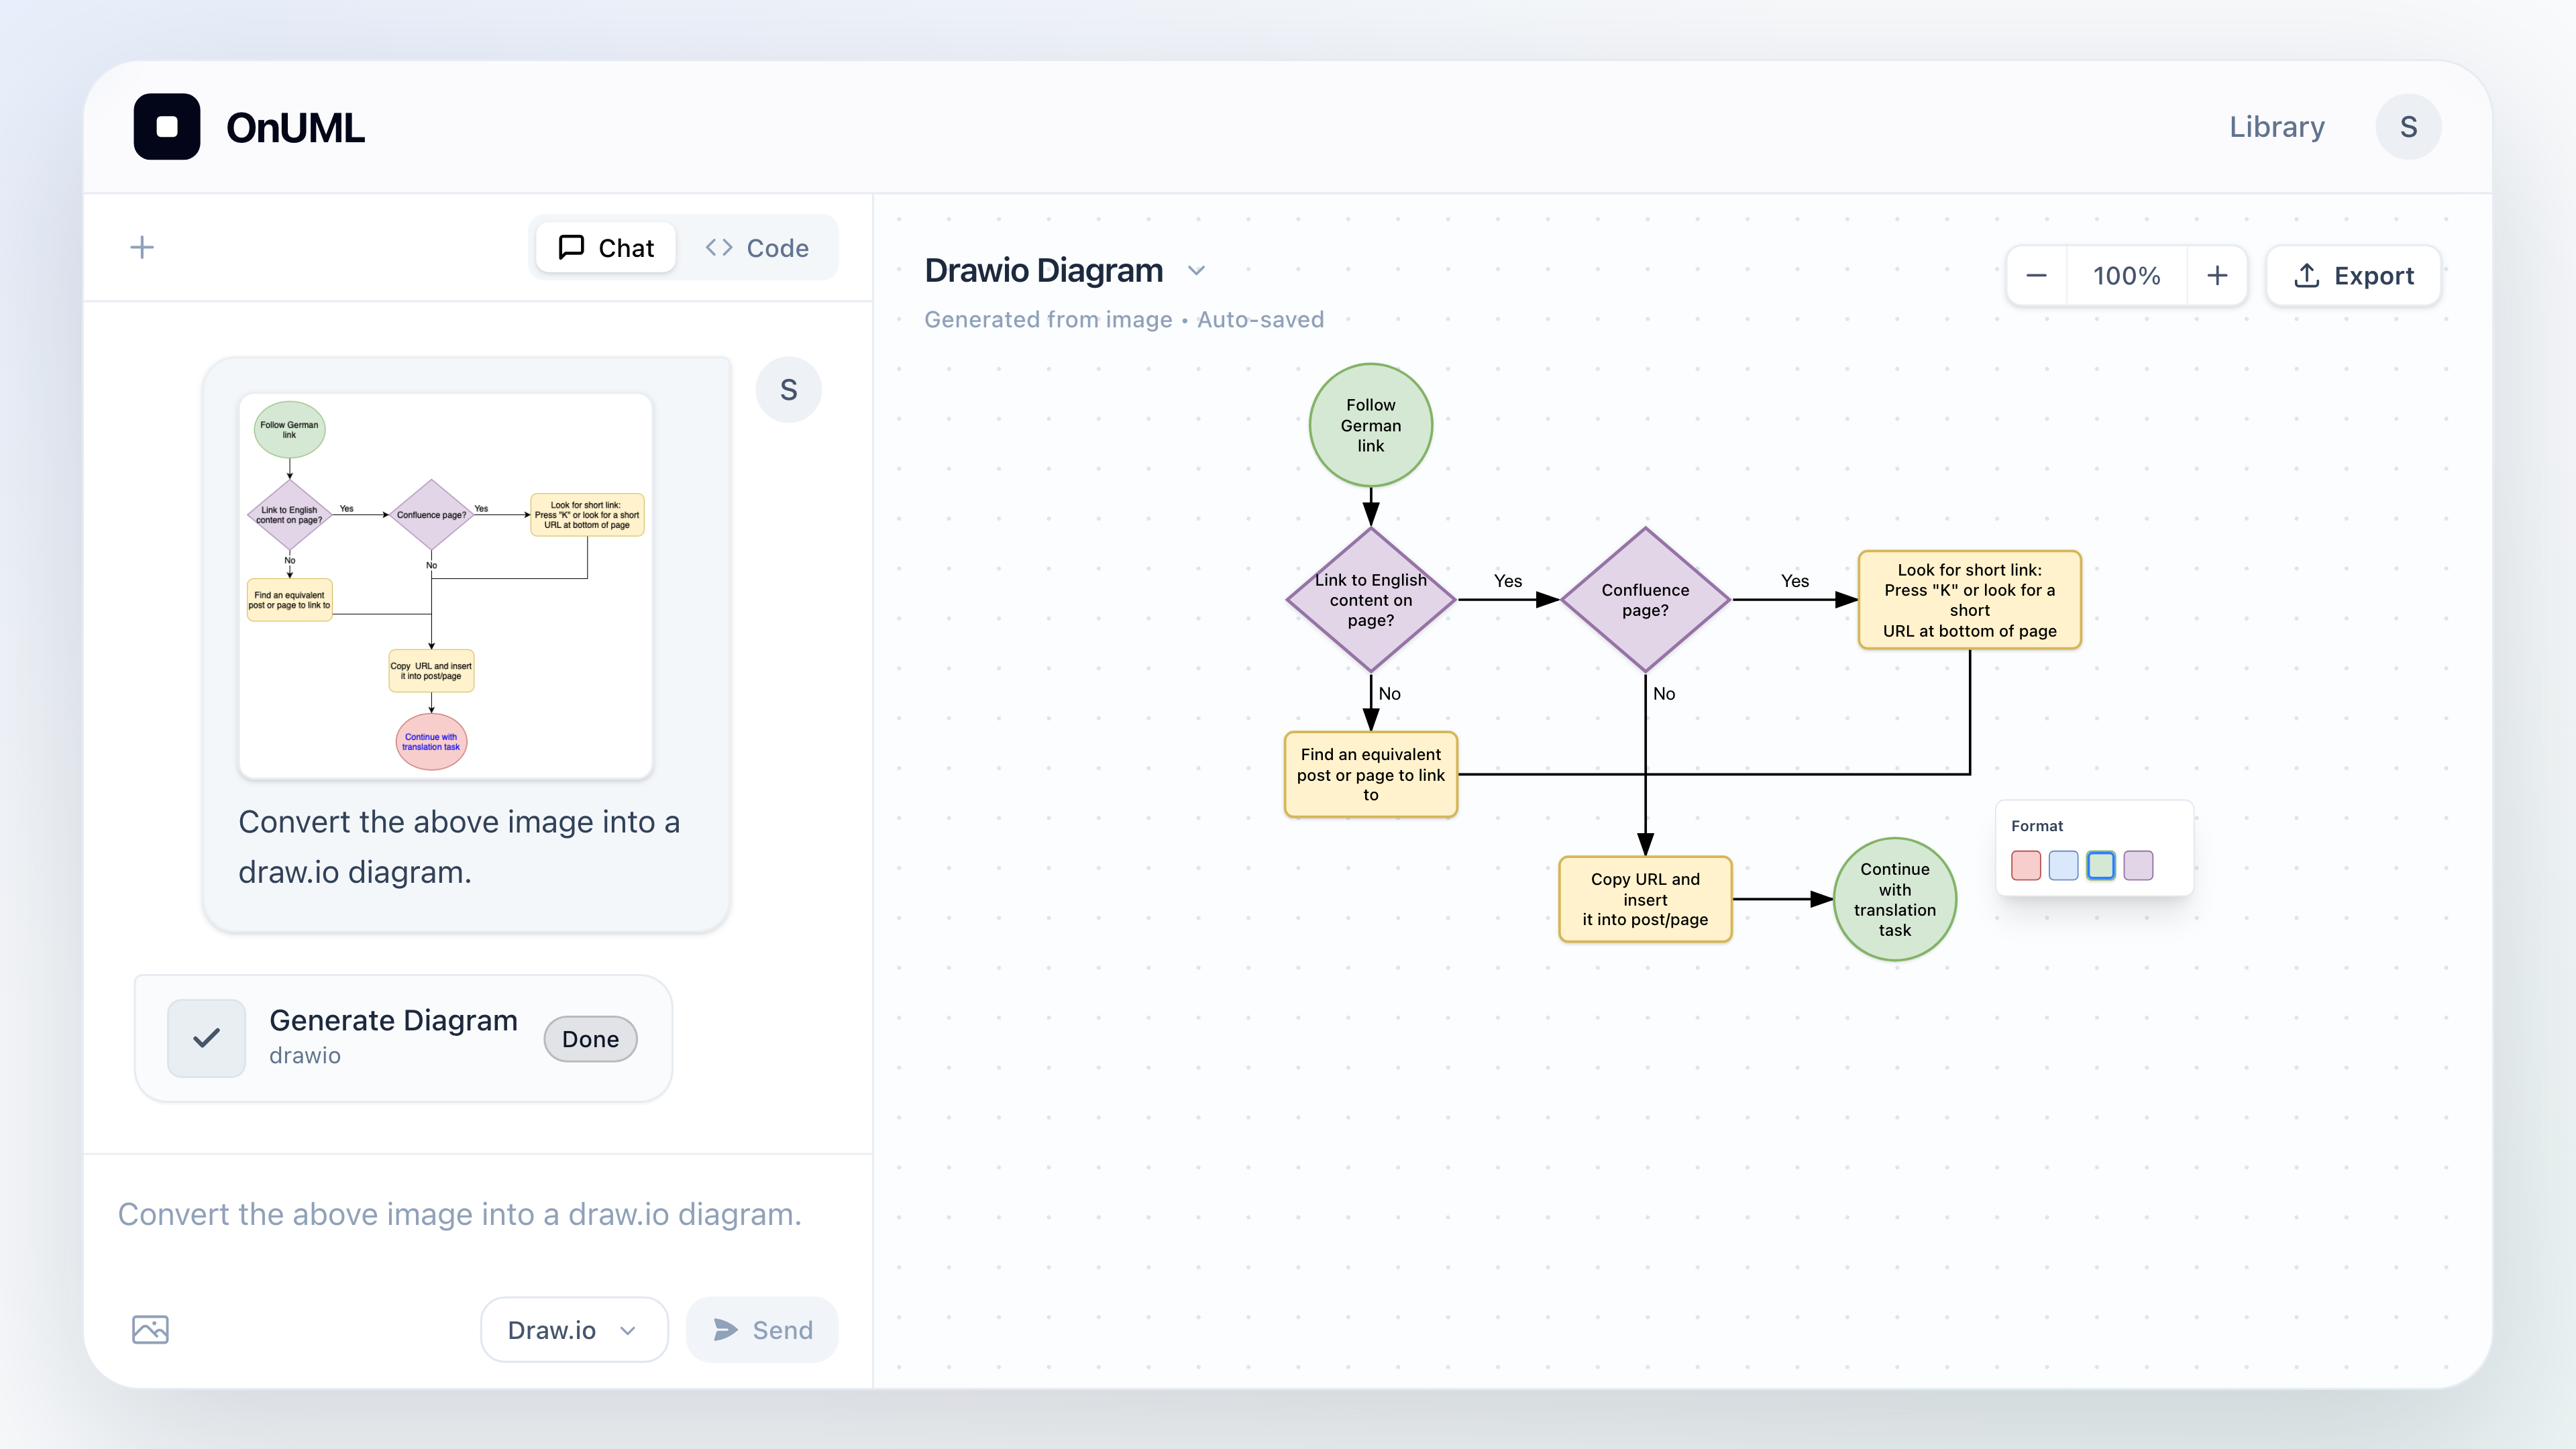Pick the red format color swatch

click(2025, 865)
